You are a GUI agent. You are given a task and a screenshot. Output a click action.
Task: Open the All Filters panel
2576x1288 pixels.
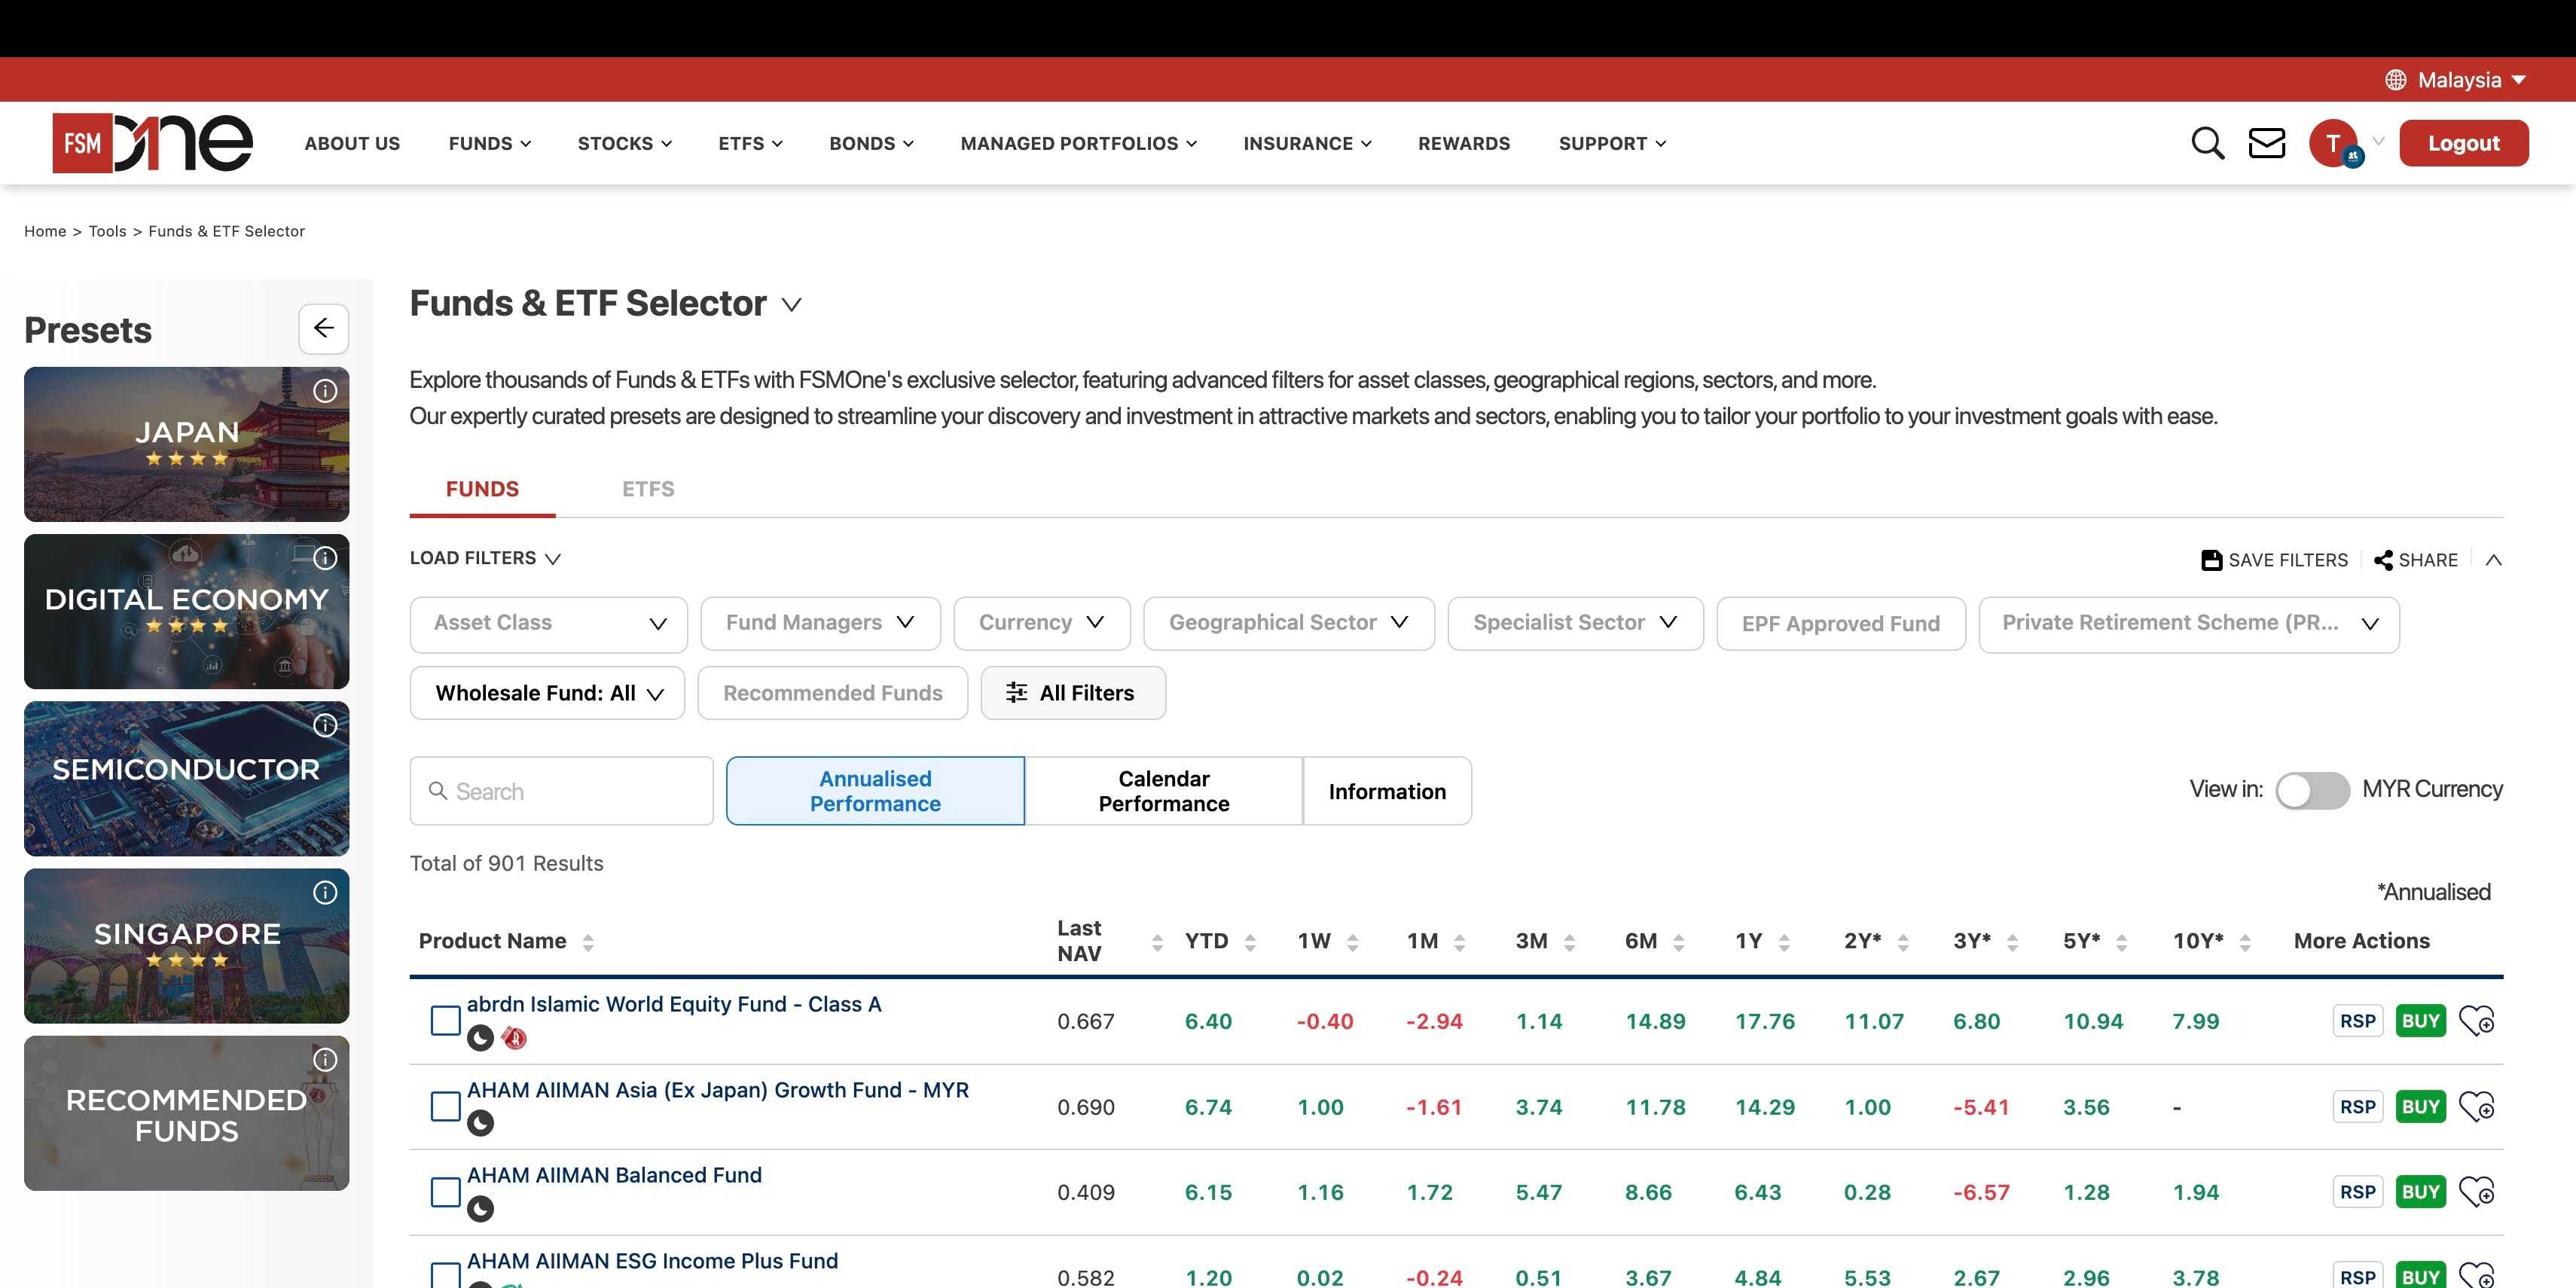[x=1073, y=692]
